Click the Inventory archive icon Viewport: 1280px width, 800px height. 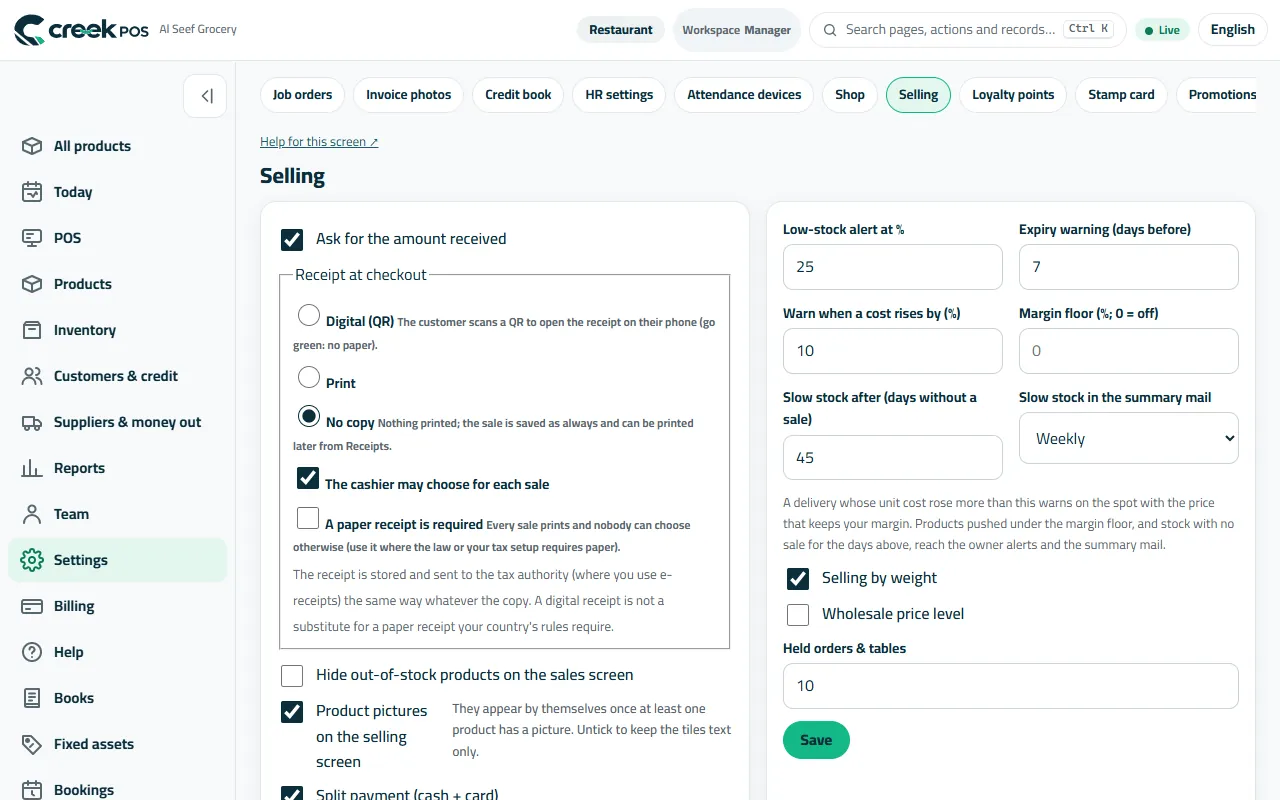[32, 330]
